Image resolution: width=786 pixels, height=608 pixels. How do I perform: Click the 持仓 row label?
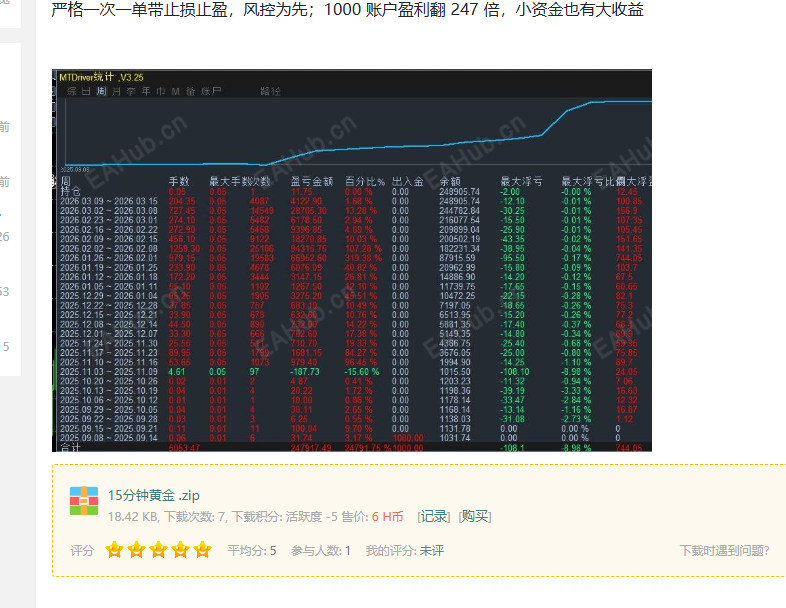point(71,191)
